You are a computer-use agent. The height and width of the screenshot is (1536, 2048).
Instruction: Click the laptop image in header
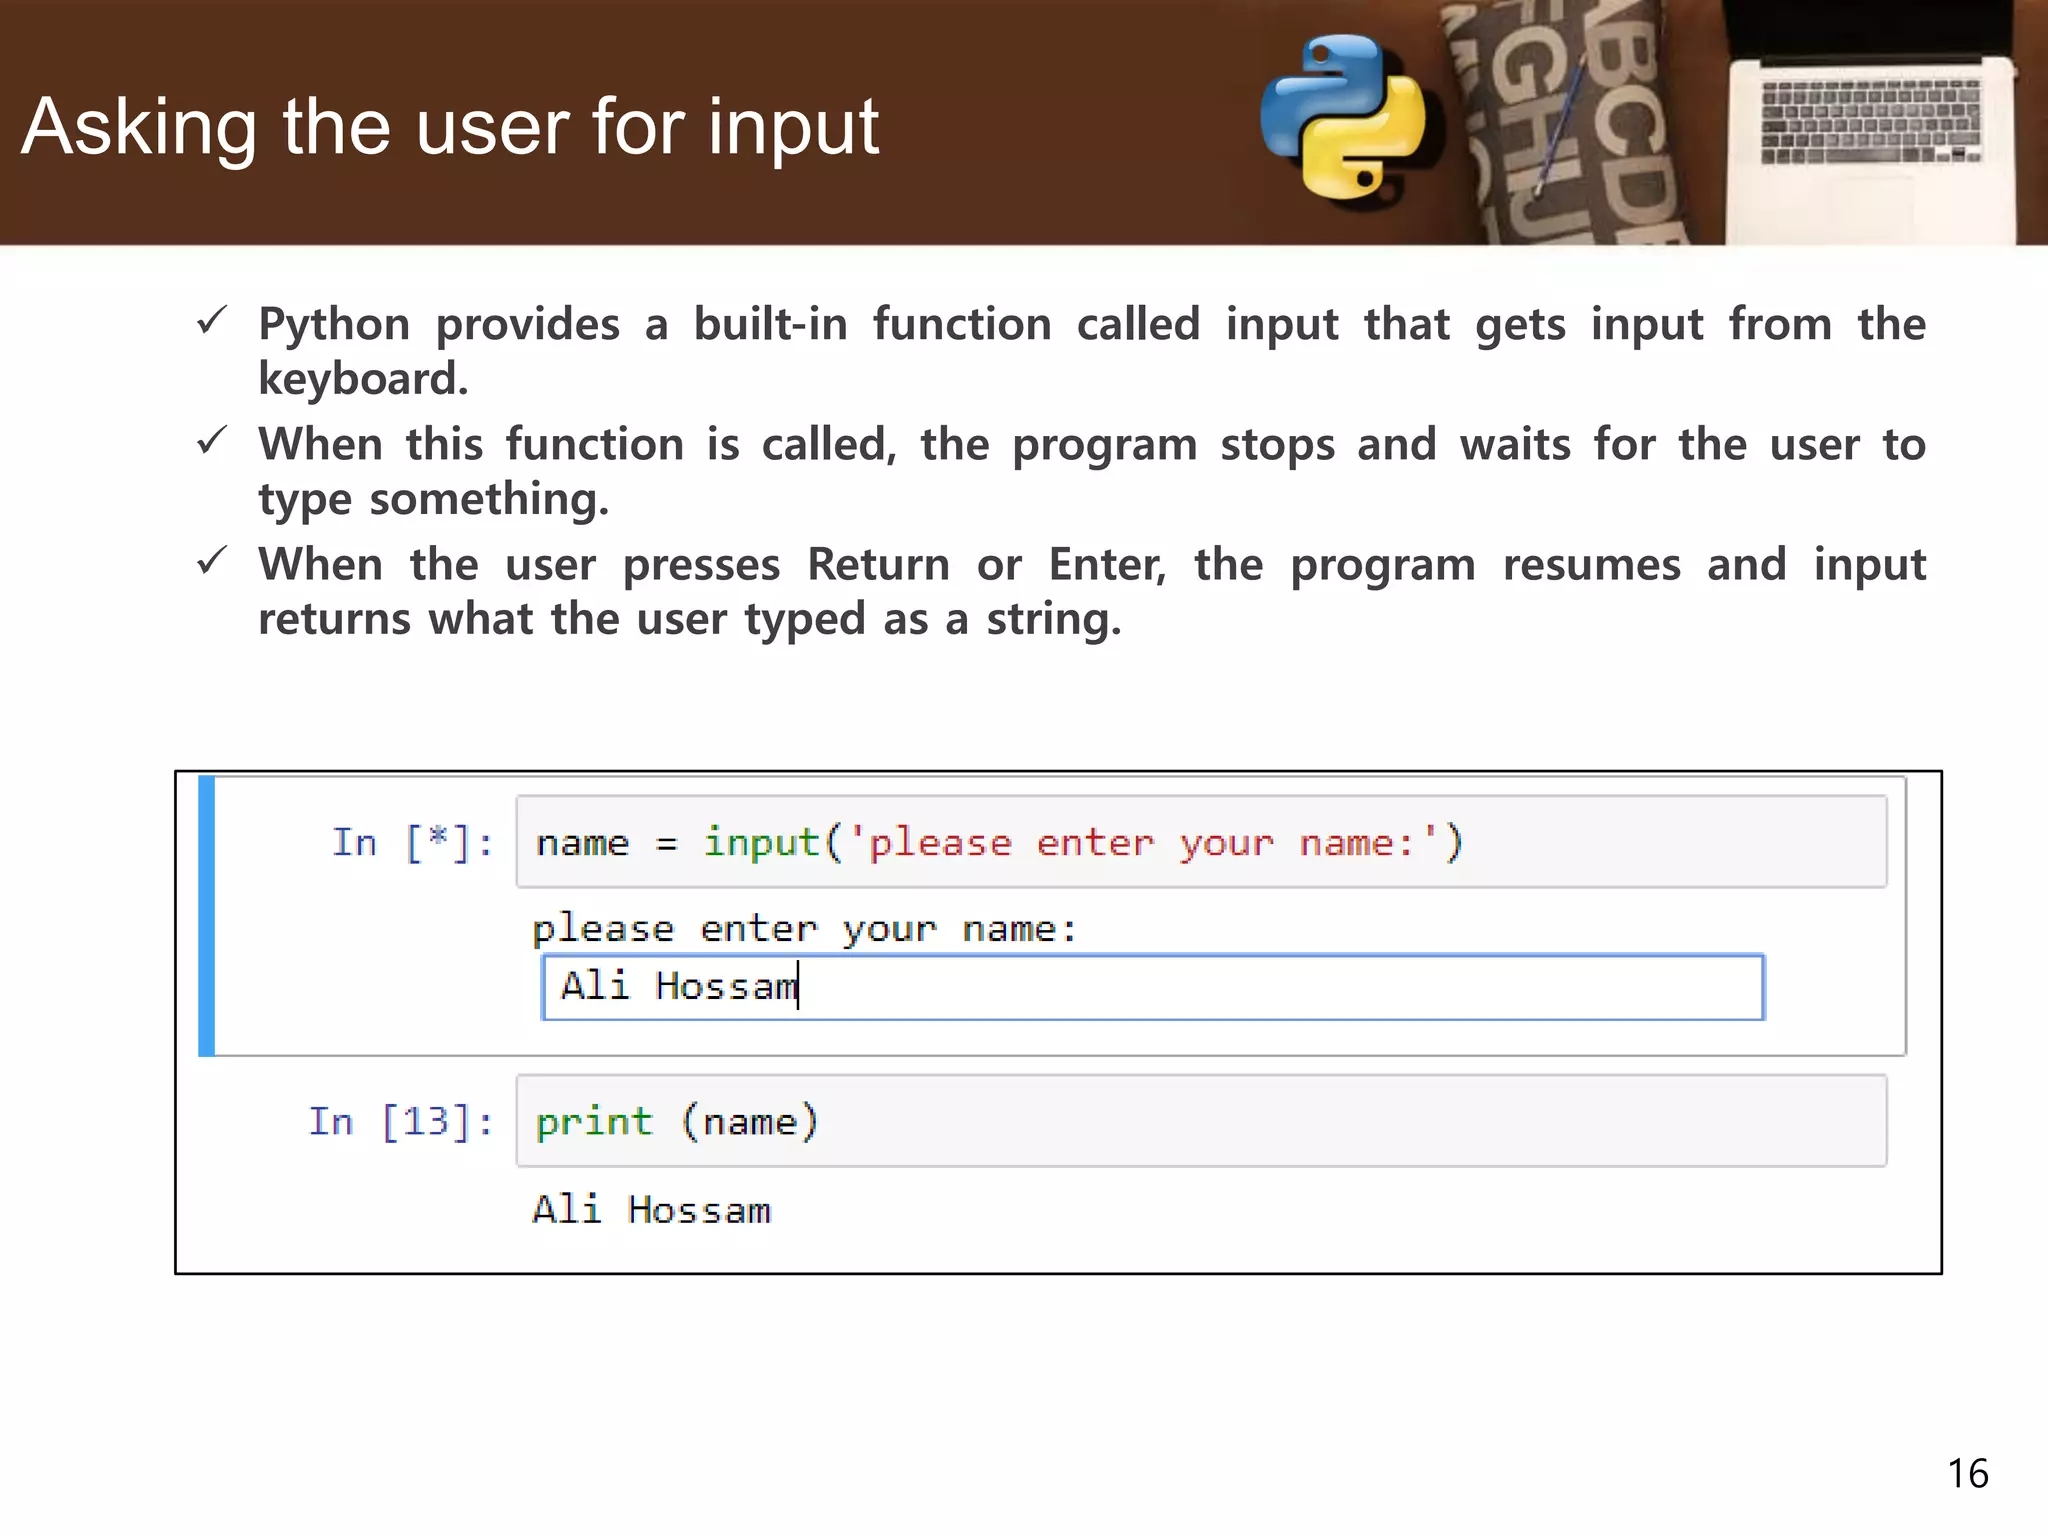point(1868,130)
